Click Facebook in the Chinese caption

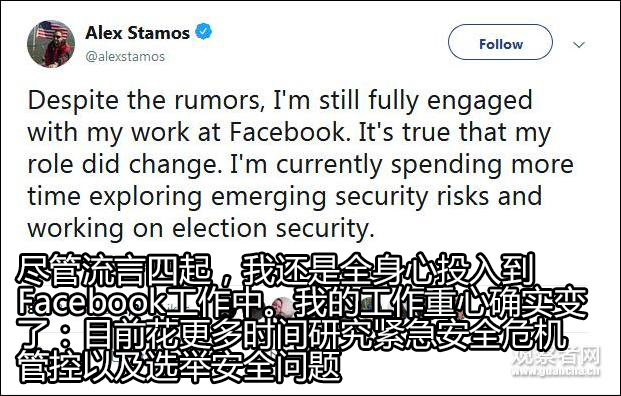point(91,303)
